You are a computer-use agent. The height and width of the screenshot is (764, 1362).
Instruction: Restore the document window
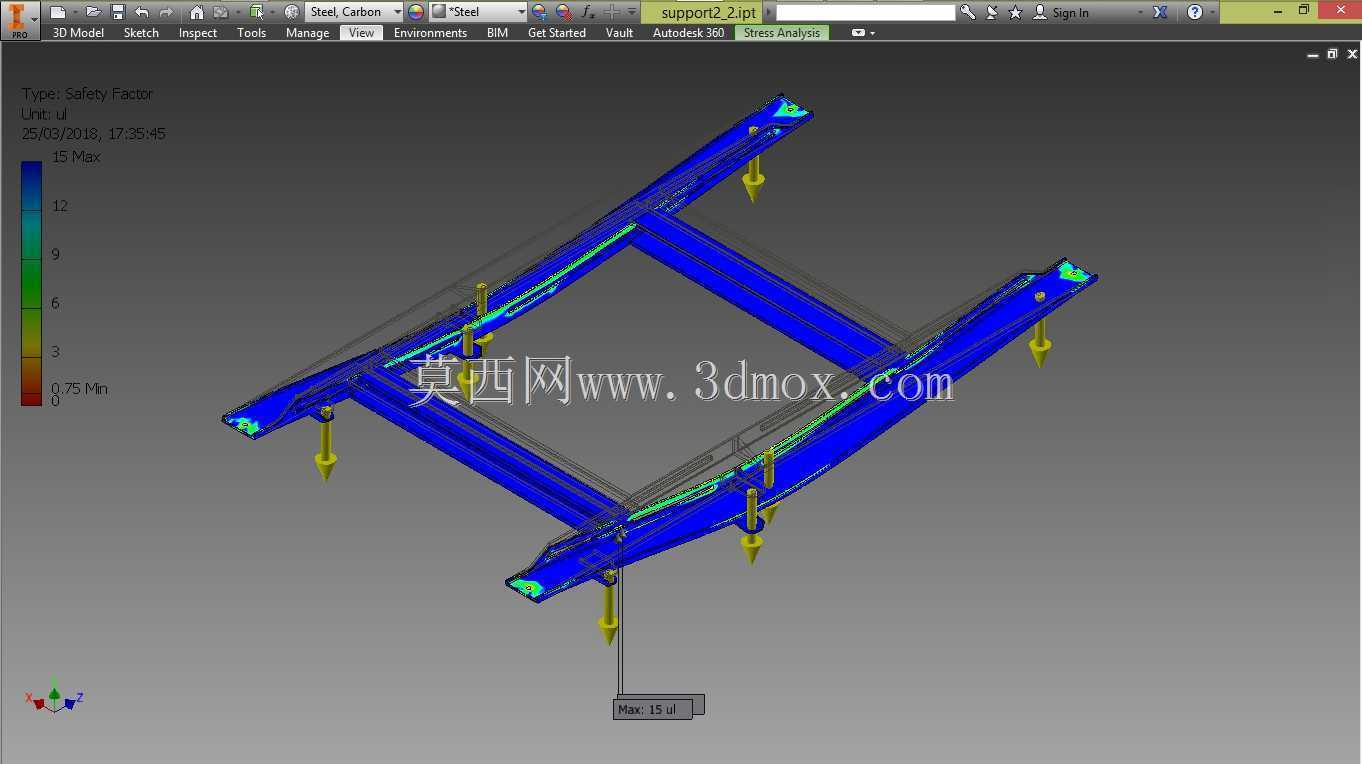(x=1332, y=54)
